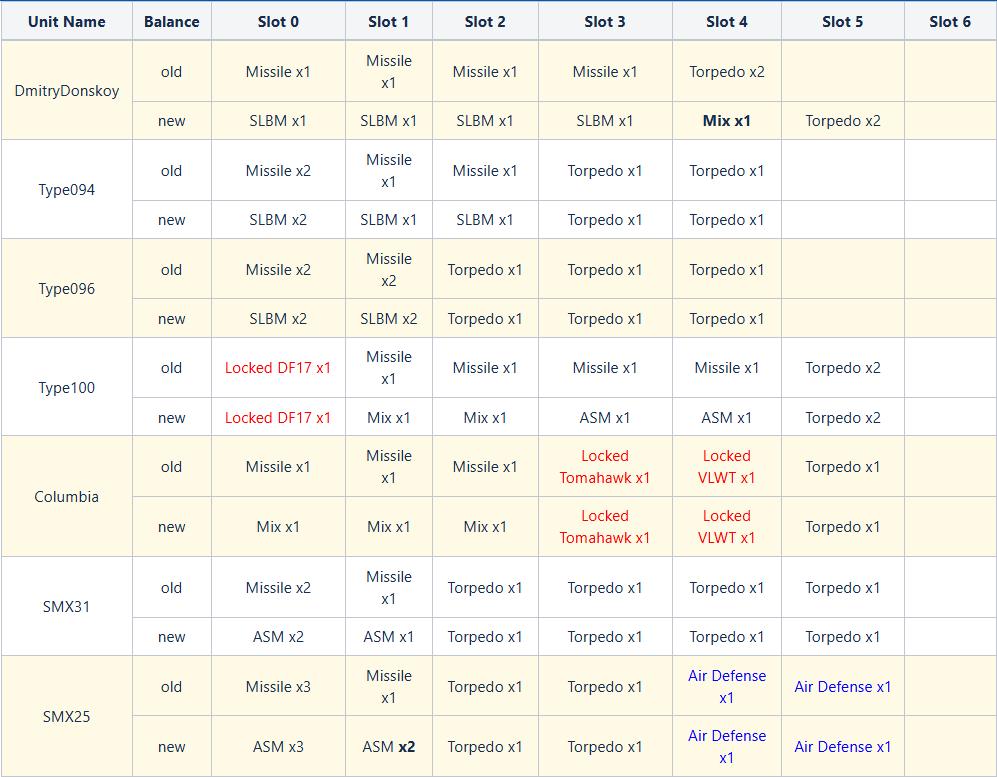Select the Type094 unit name cell
Viewport: 997px width, 777px height.
67,189
